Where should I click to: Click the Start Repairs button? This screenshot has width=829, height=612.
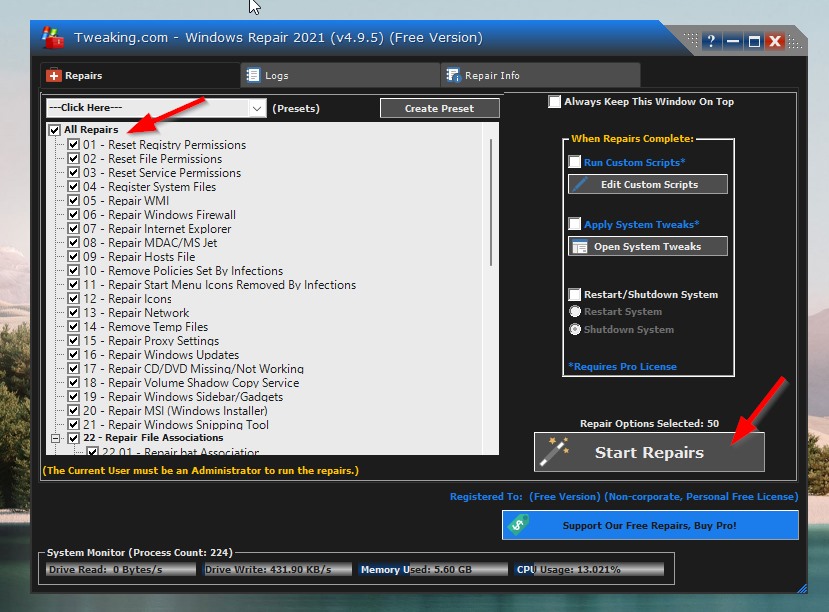(649, 452)
